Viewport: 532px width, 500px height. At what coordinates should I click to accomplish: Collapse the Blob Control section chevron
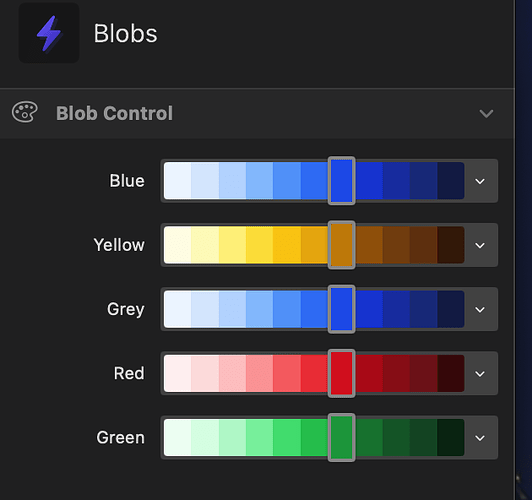click(486, 113)
